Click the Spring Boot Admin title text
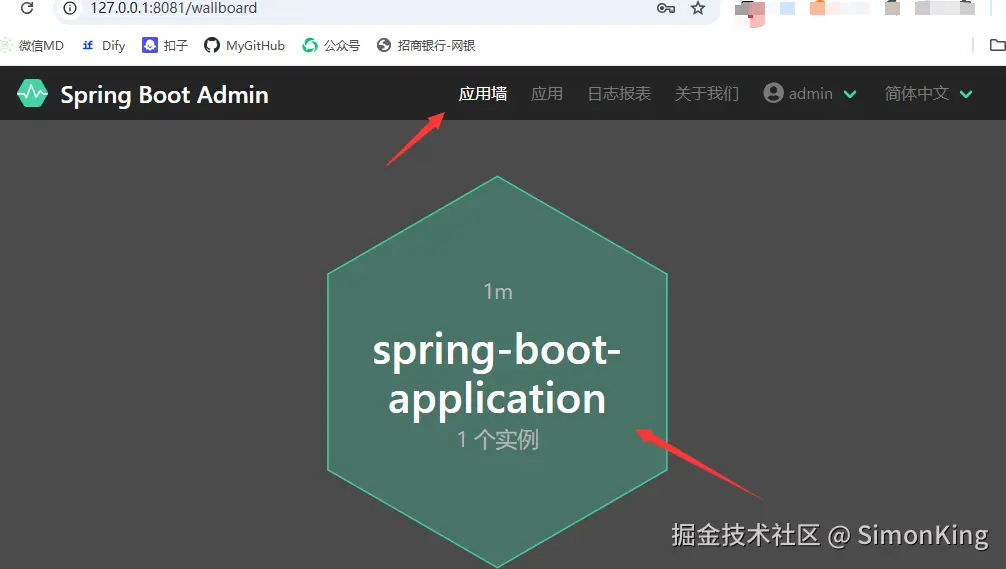Screen dimensions: 1006x569 (164, 95)
